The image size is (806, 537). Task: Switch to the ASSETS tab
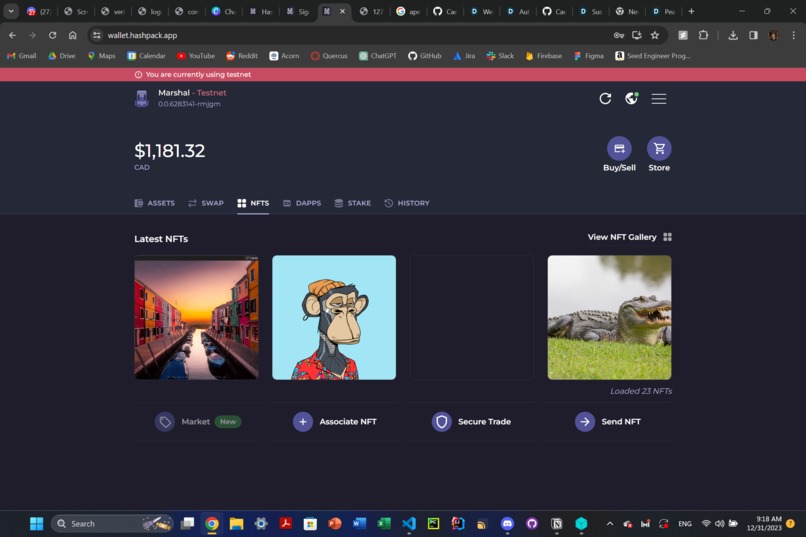tap(155, 203)
